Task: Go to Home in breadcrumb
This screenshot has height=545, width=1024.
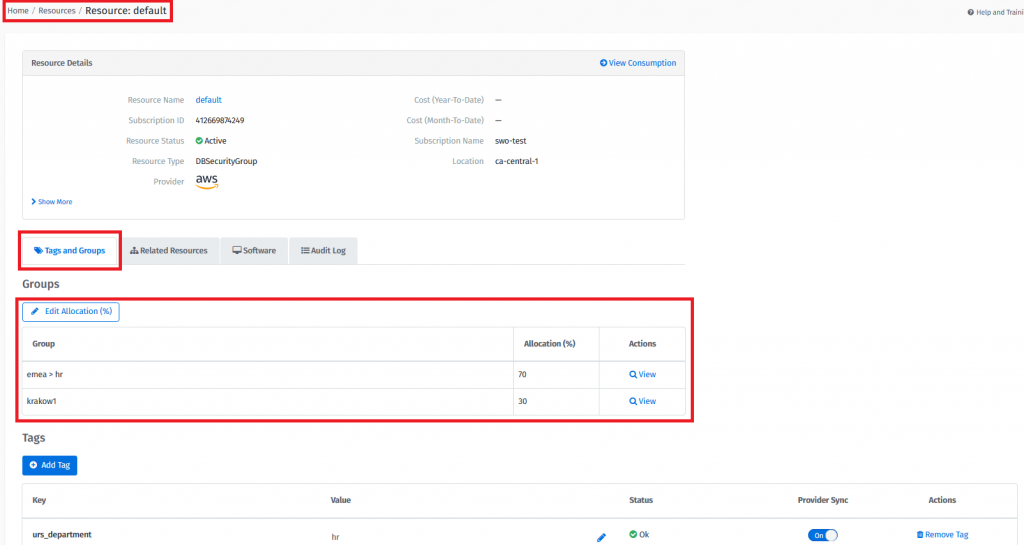Action: [18, 11]
